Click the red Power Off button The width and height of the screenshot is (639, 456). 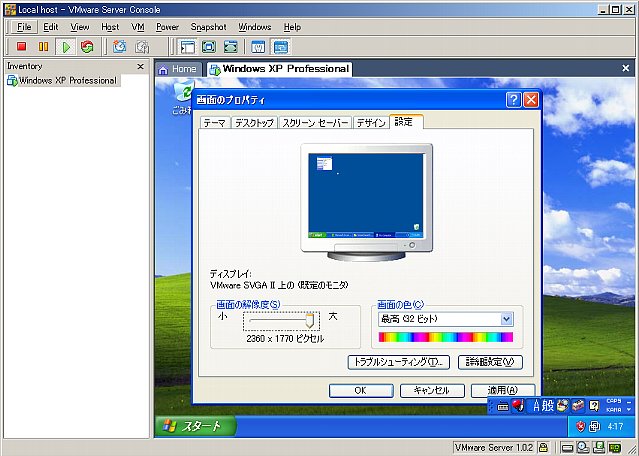[x=22, y=46]
